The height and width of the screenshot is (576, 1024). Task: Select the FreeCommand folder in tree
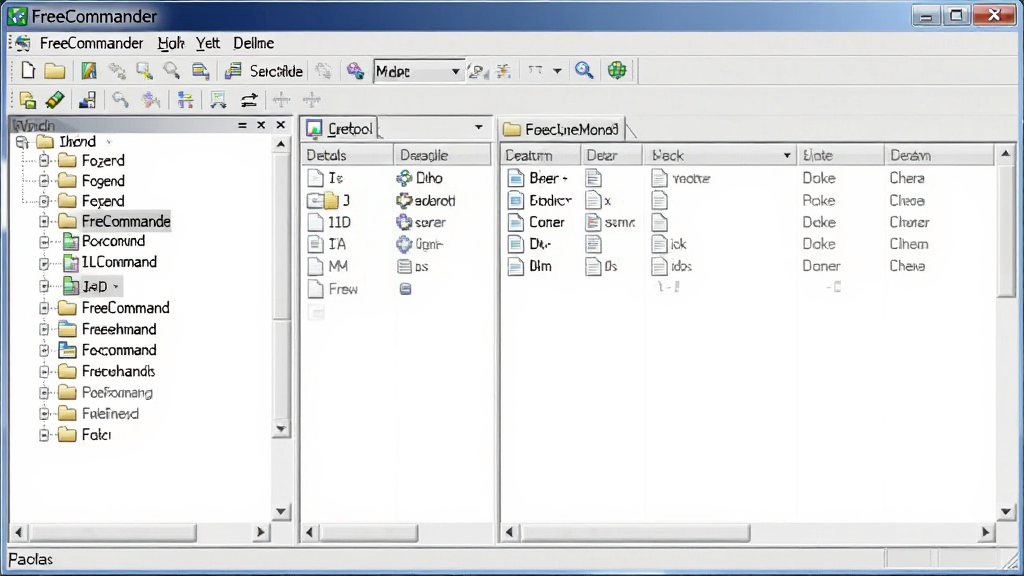125,308
